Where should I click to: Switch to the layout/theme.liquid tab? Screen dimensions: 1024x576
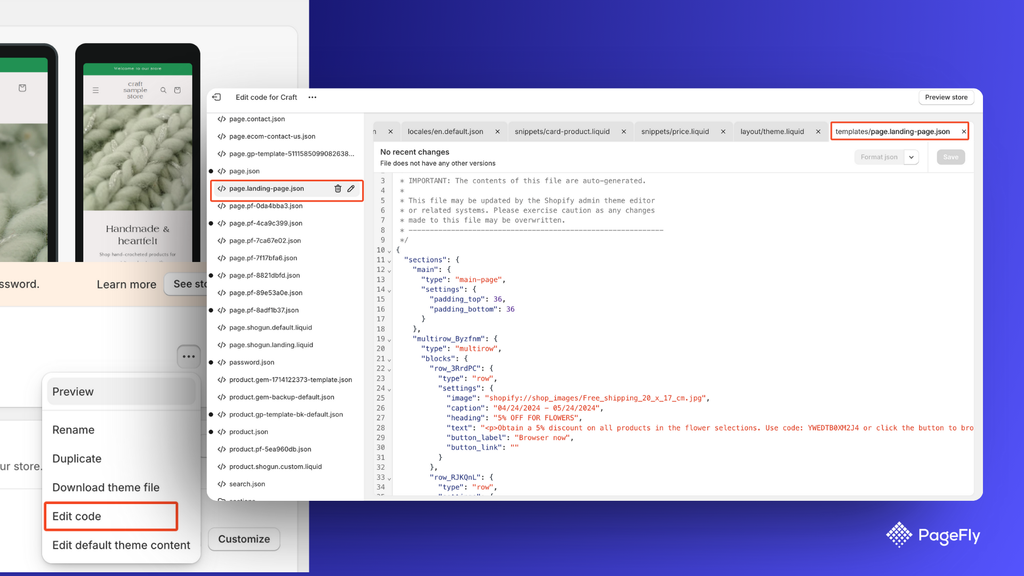pos(772,131)
